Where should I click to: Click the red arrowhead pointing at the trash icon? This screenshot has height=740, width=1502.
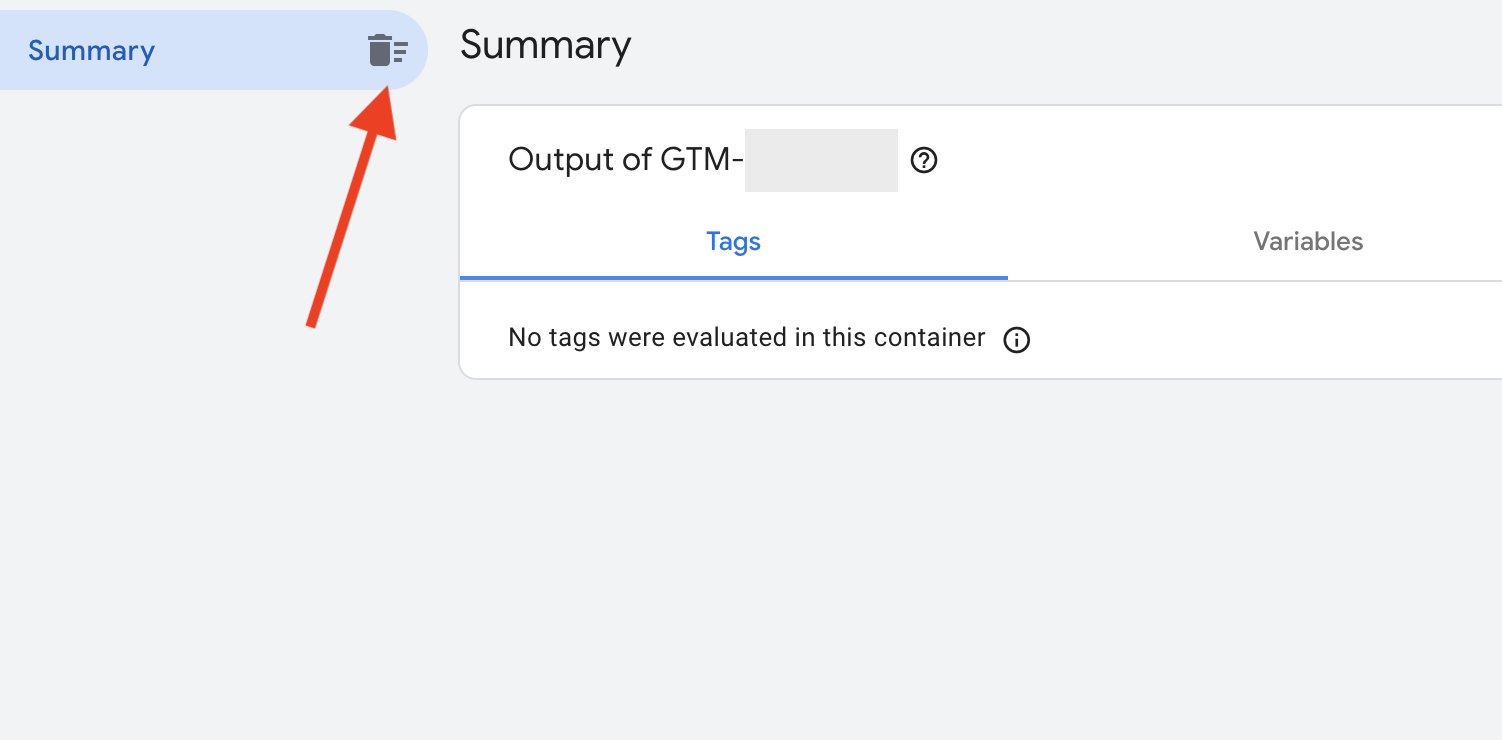tap(378, 115)
